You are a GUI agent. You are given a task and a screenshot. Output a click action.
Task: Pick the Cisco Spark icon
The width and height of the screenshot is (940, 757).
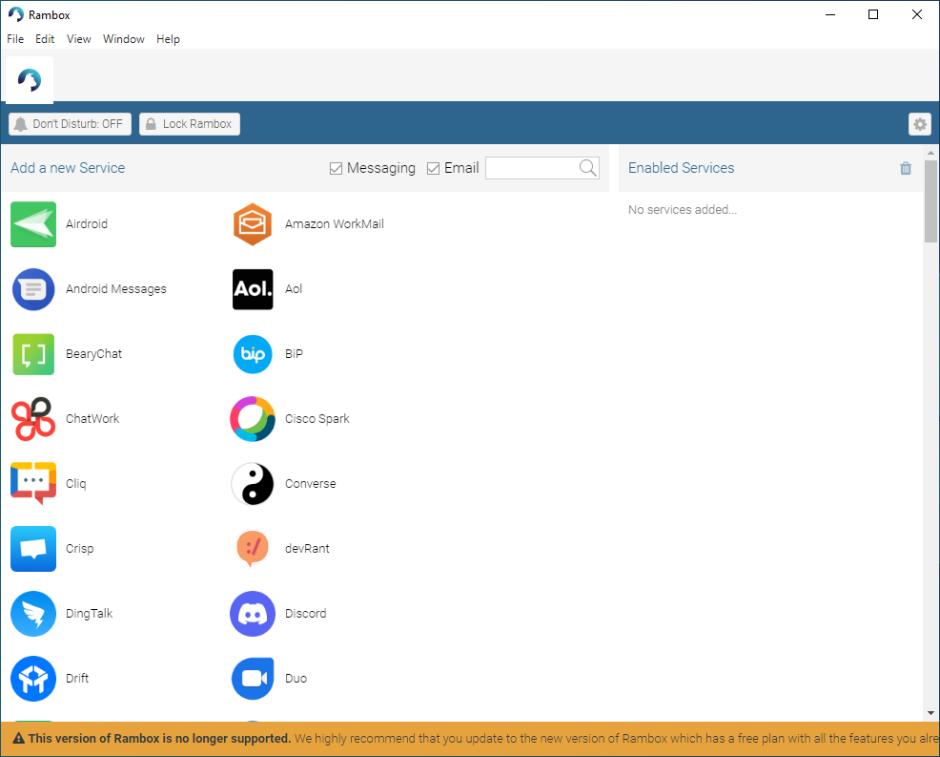click(x=252, y=419)
